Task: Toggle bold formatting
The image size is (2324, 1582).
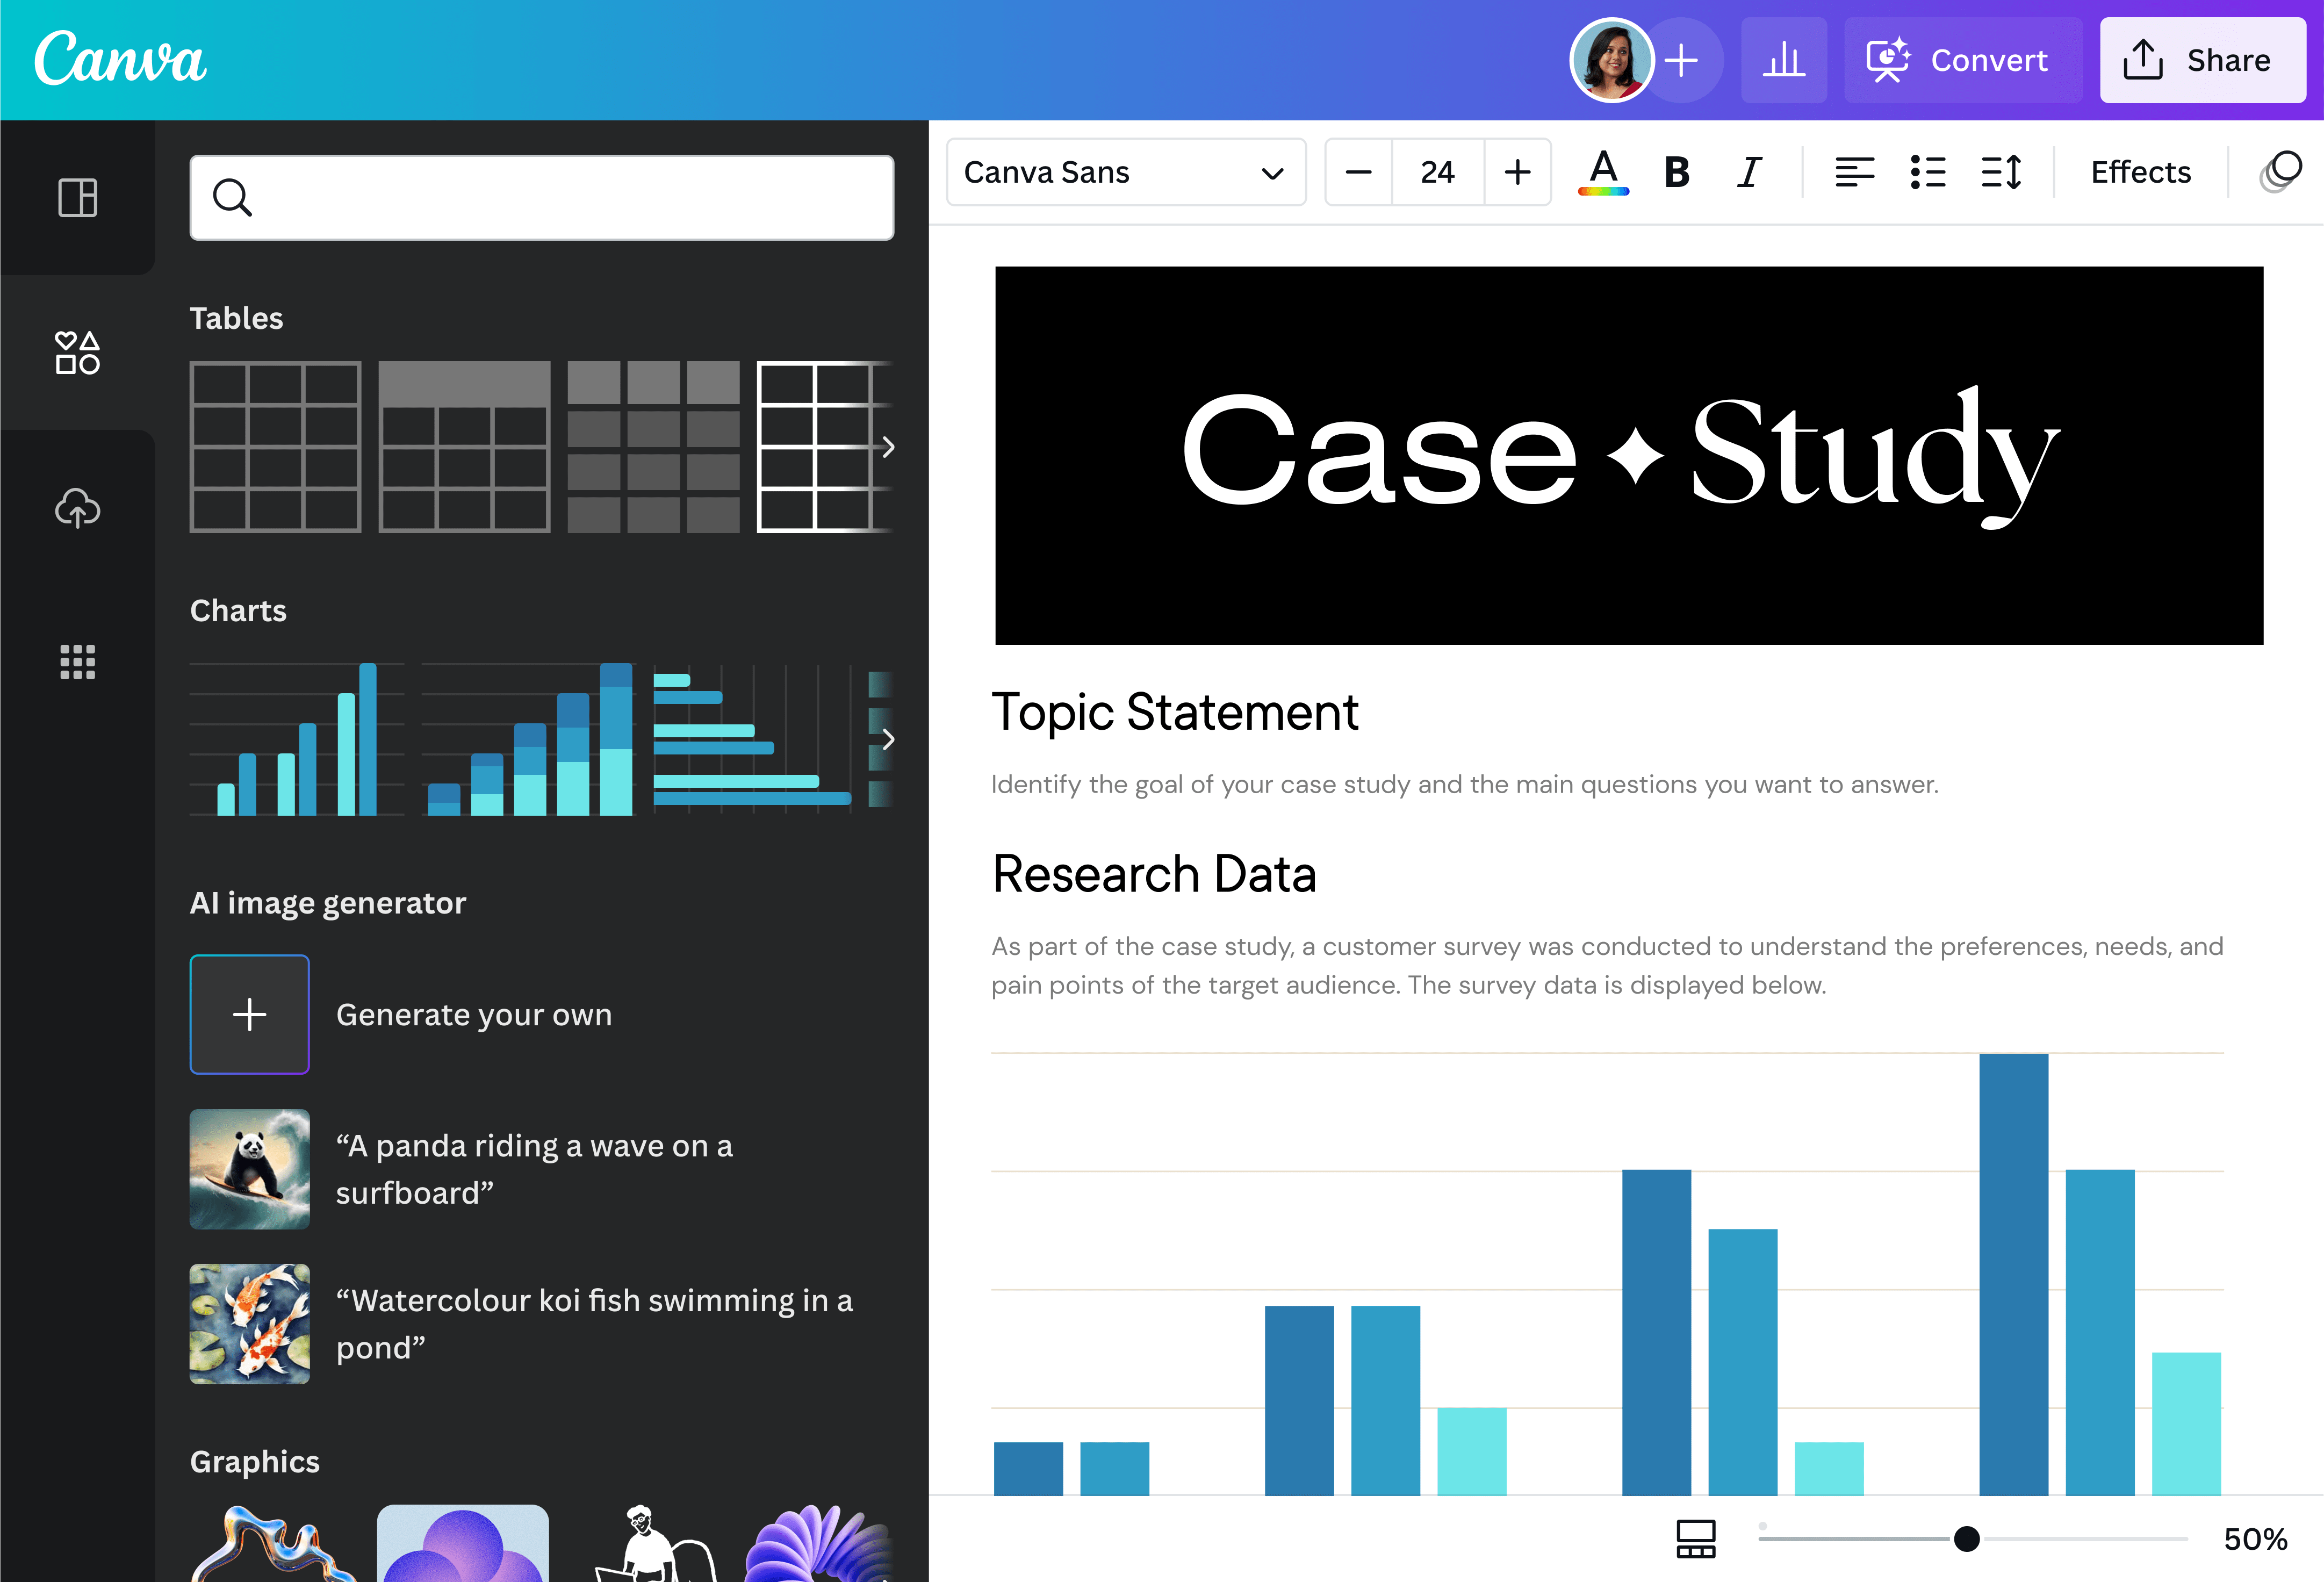Action: tap(1676, 172)
